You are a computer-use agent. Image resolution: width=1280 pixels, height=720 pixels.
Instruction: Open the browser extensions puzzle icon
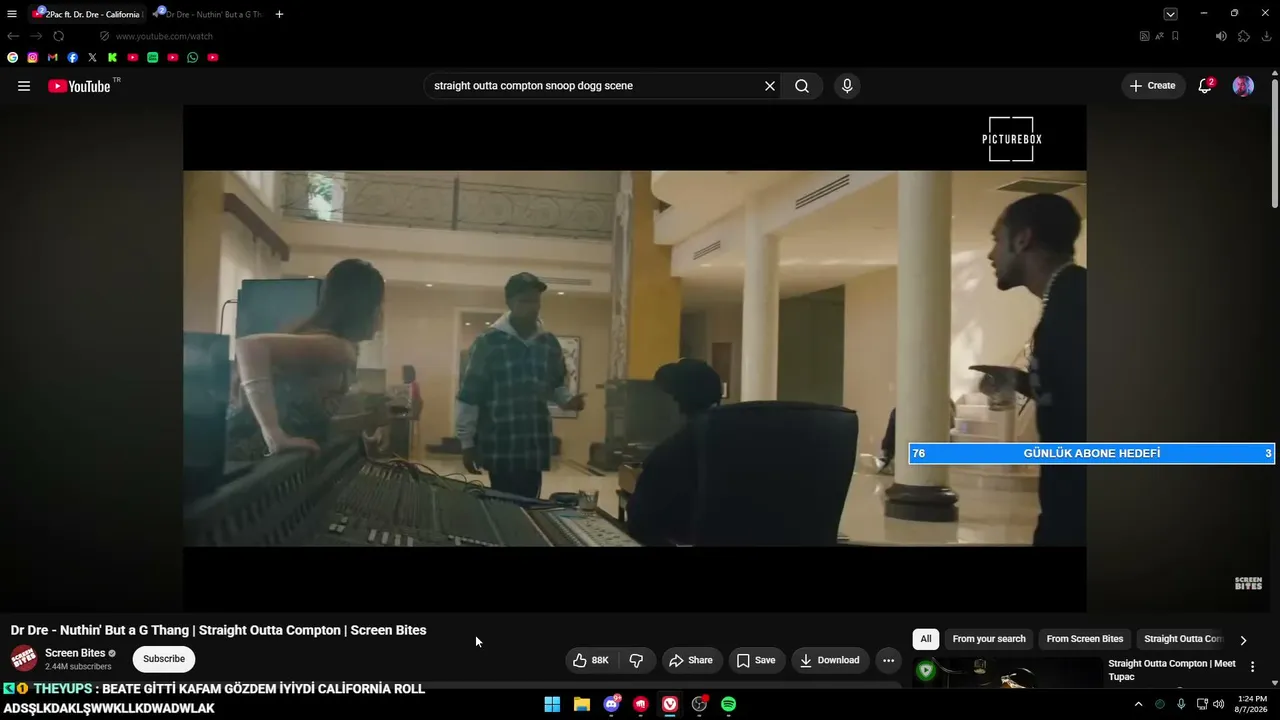(x=1244, y=36)
